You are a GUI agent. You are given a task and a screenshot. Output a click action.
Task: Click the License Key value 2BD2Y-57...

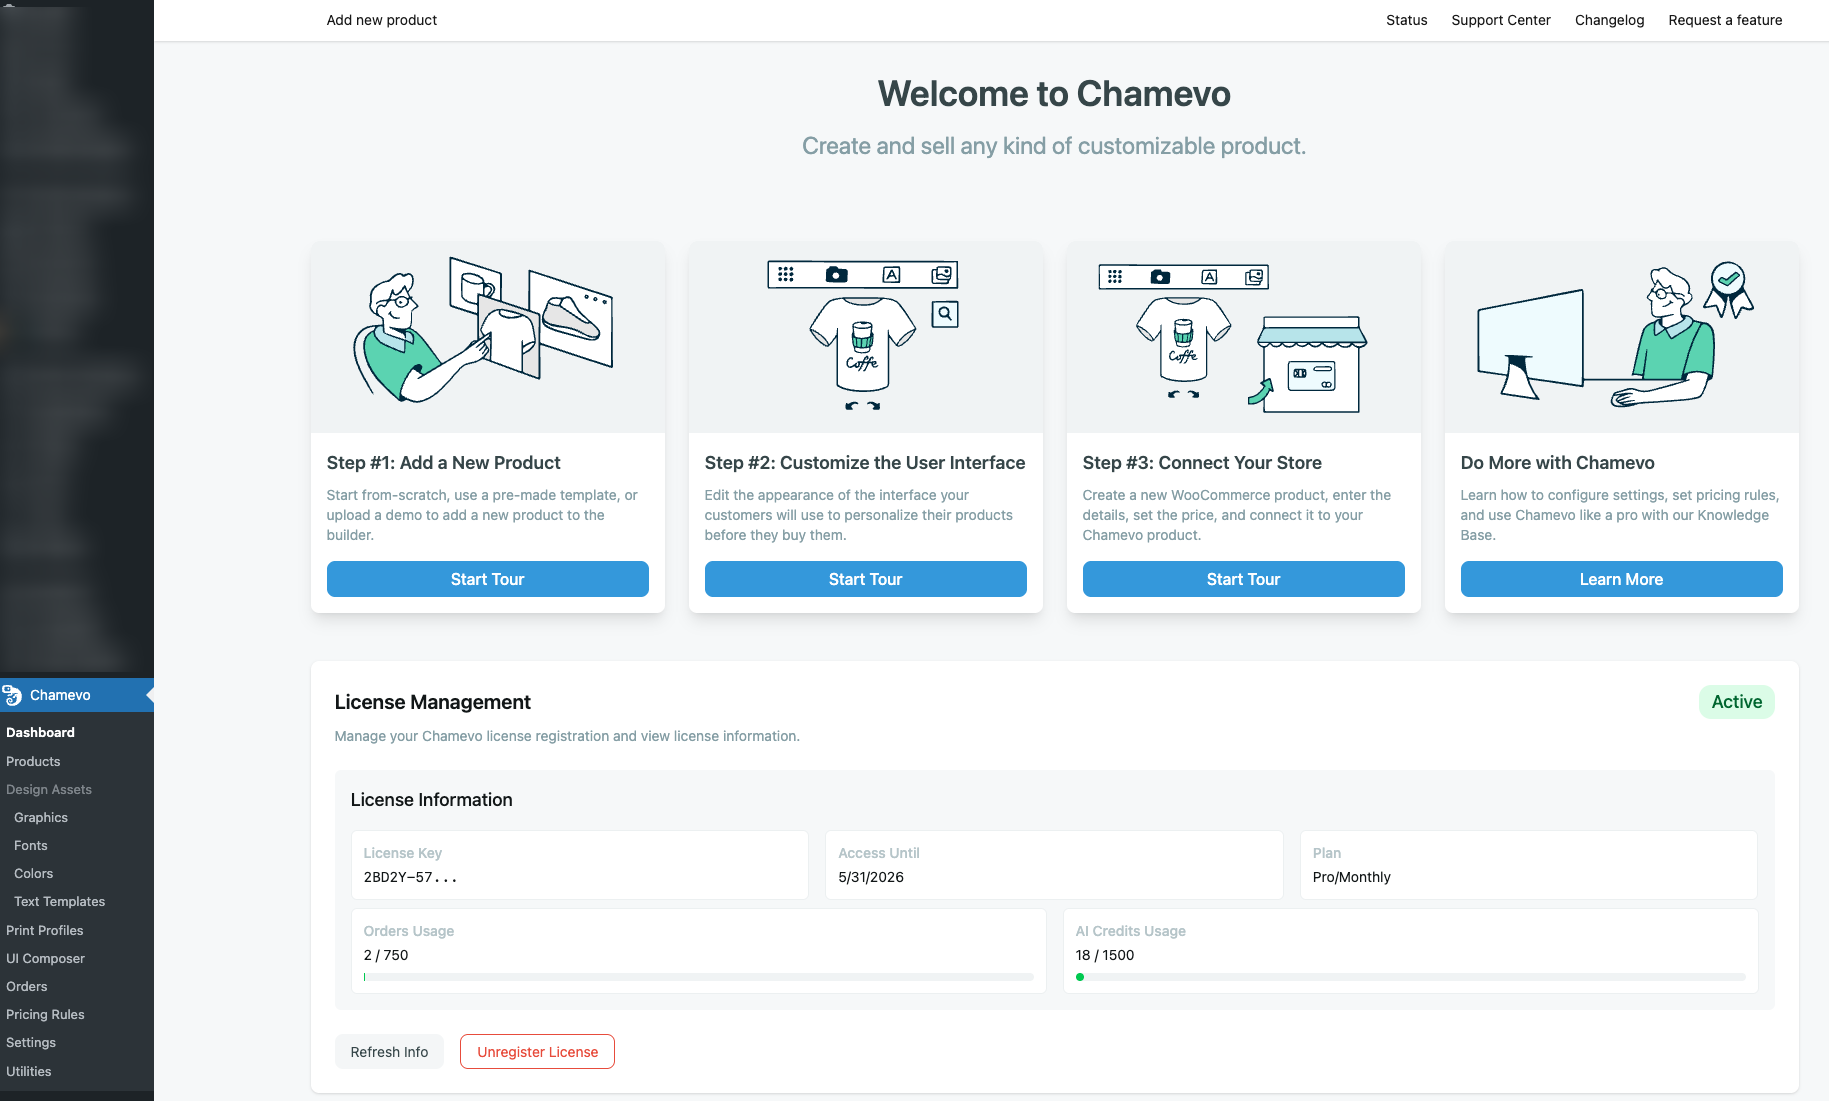[410, 877]
